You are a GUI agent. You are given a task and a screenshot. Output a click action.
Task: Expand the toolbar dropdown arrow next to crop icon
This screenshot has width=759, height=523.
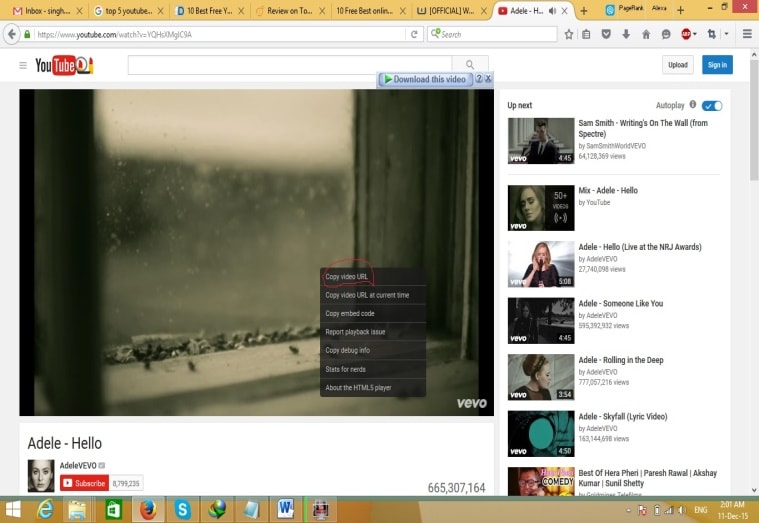(727, 34)
